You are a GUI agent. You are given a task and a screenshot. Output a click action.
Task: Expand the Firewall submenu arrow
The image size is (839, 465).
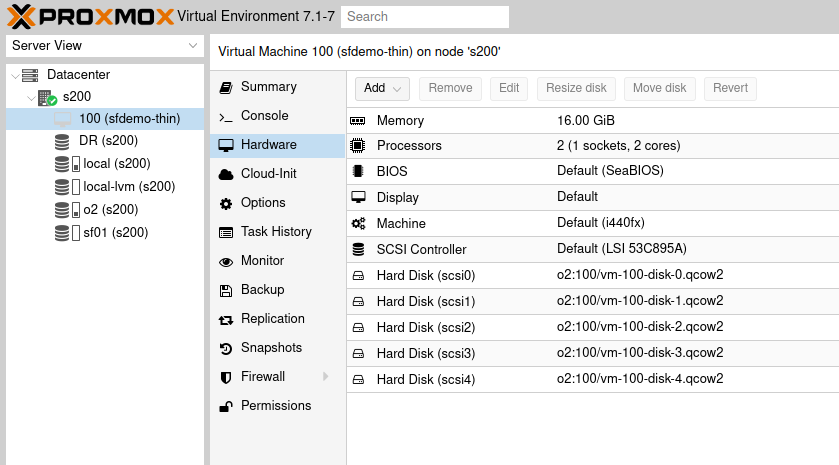tap(325, 377)
